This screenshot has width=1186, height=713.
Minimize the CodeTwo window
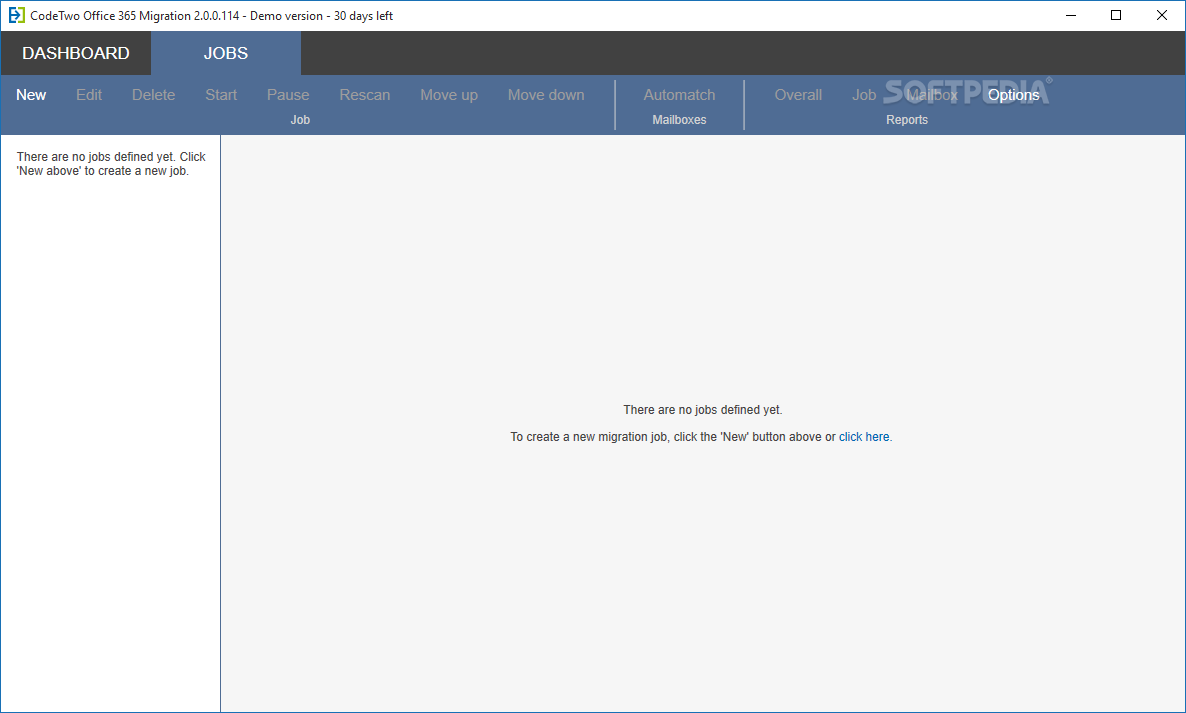(1070, 15)
